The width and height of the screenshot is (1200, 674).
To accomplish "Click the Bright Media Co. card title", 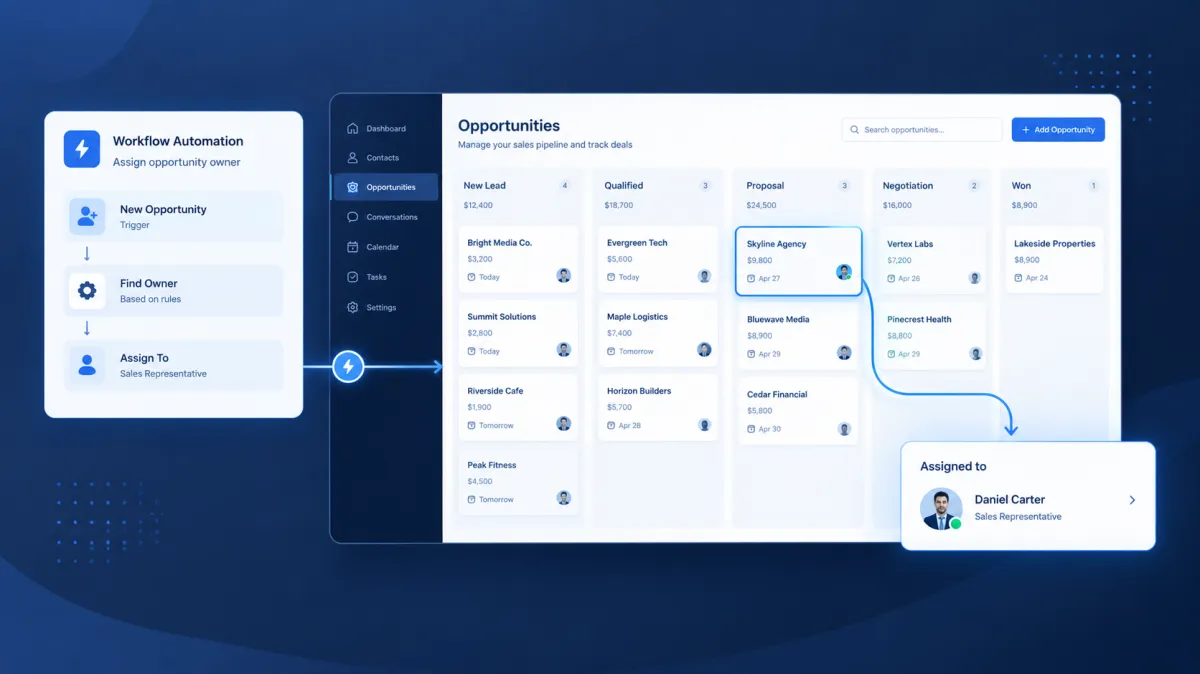I will coord(500,243).
